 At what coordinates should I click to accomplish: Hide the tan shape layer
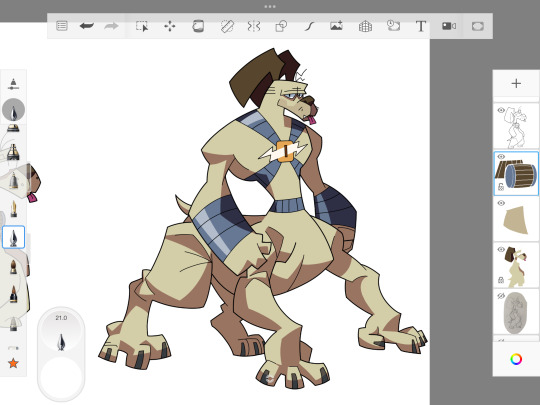click(x=501, y=203)
